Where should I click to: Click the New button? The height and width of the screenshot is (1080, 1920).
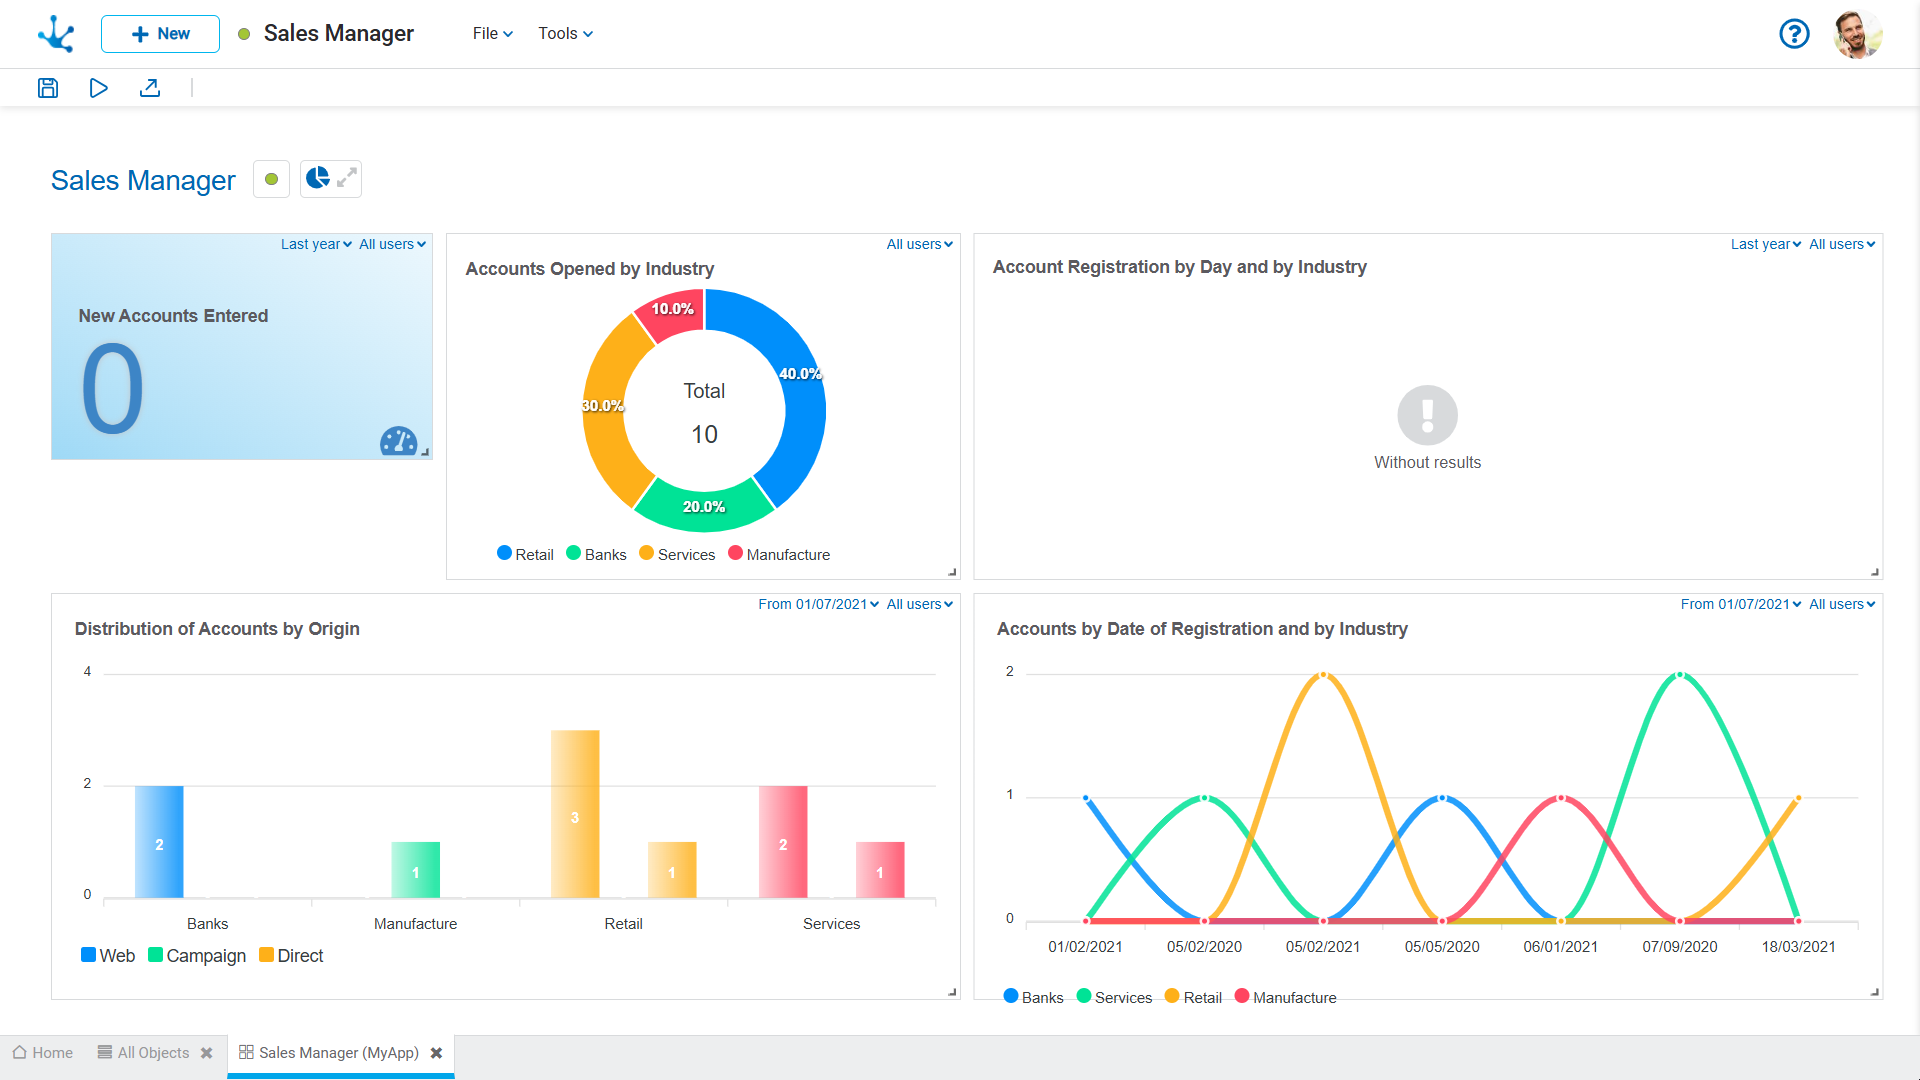click(160, 34)
